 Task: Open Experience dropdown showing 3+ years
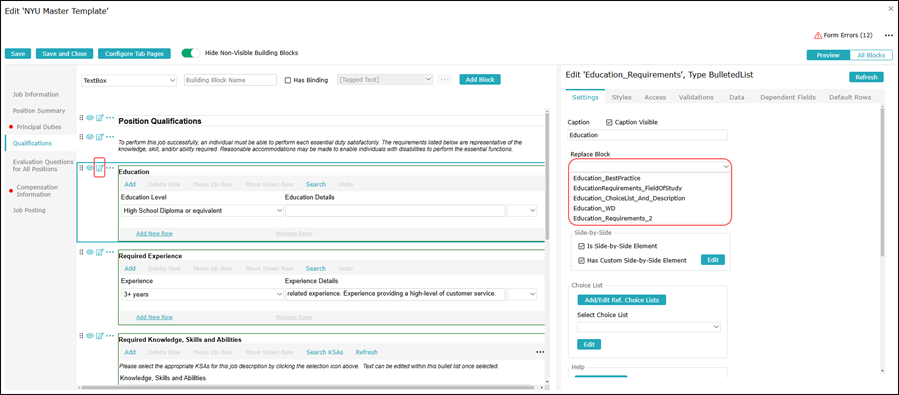[202, 294]
